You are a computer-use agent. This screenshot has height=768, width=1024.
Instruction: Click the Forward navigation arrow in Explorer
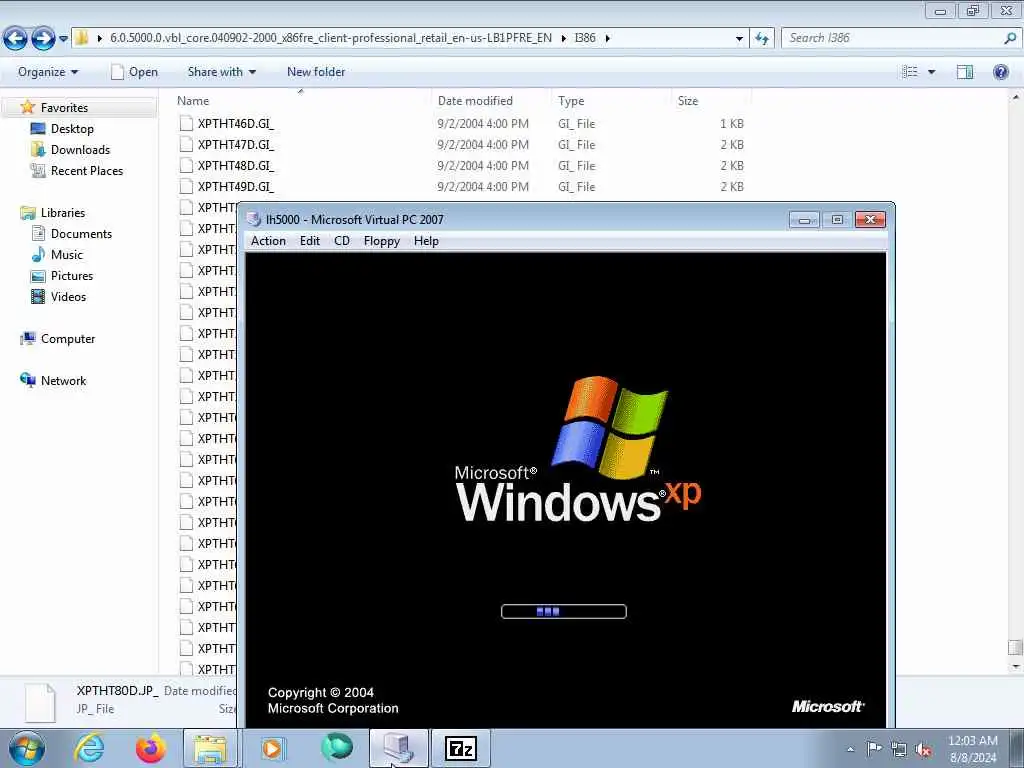[x=43, y=39]
